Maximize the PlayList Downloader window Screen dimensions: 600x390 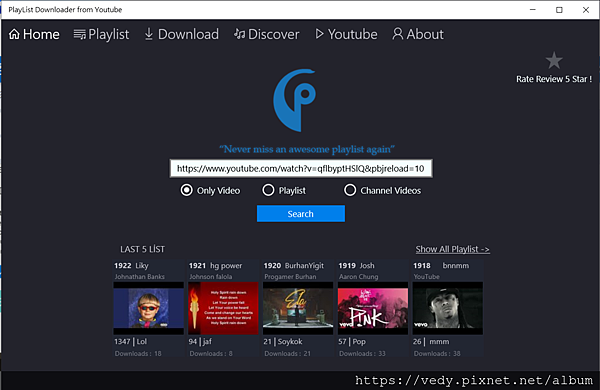click(x=559, y=10)
